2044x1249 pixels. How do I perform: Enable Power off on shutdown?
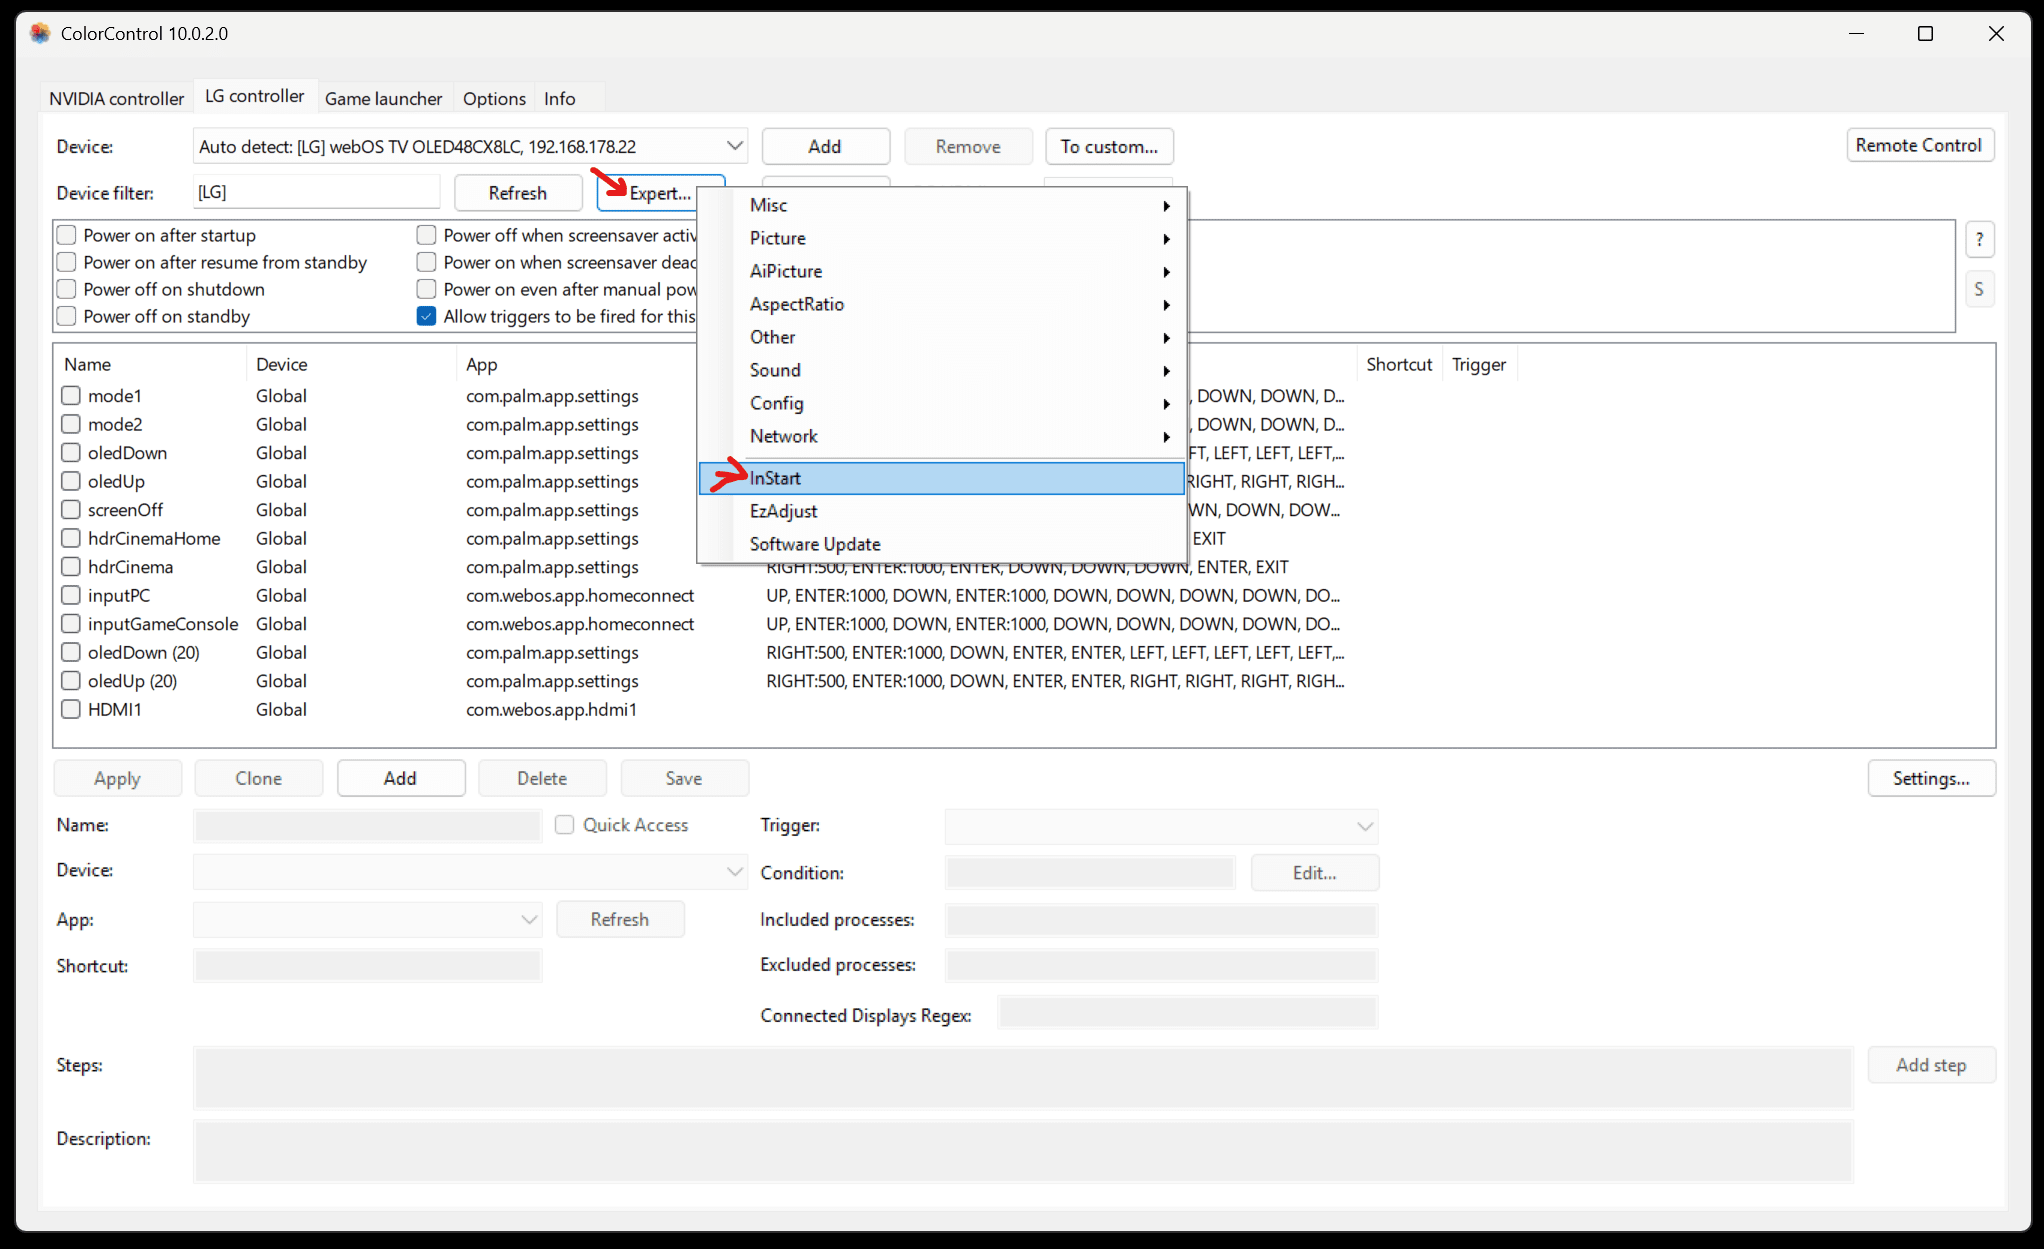click(67, 289)
